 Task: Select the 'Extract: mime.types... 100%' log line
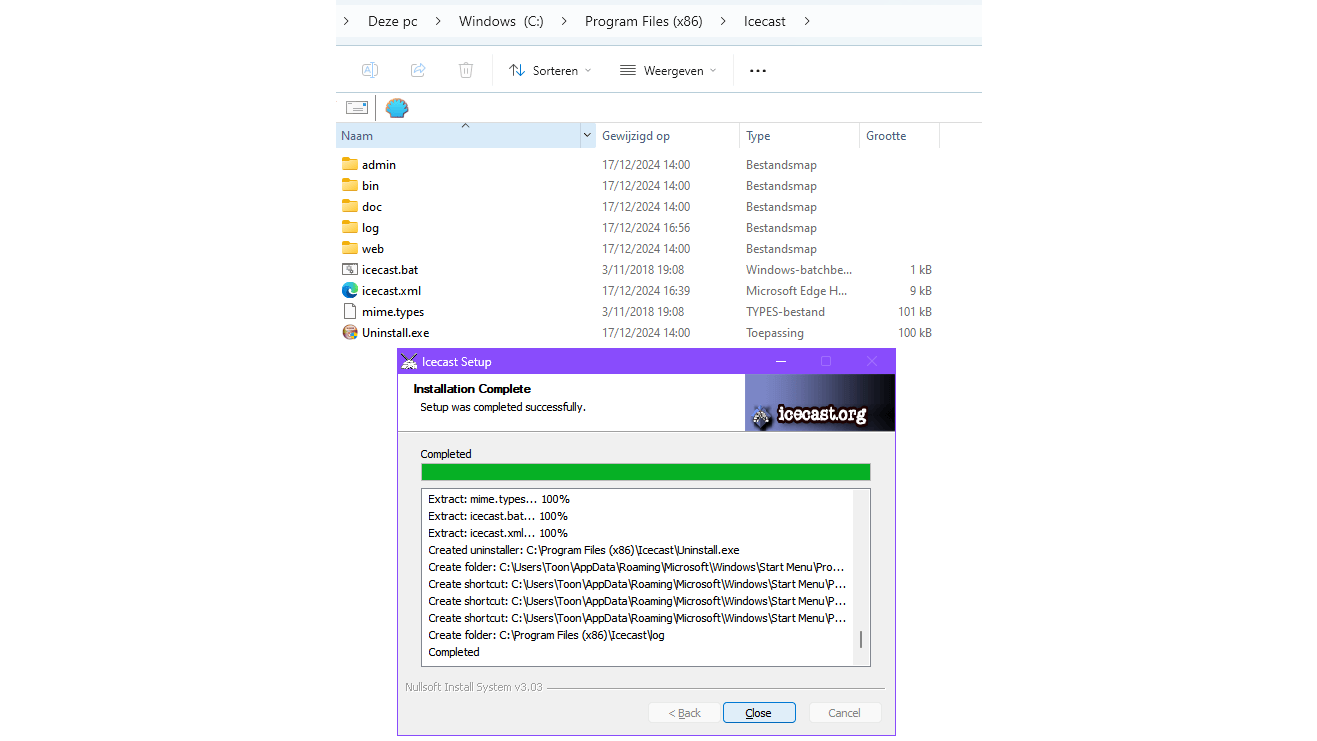499,499
